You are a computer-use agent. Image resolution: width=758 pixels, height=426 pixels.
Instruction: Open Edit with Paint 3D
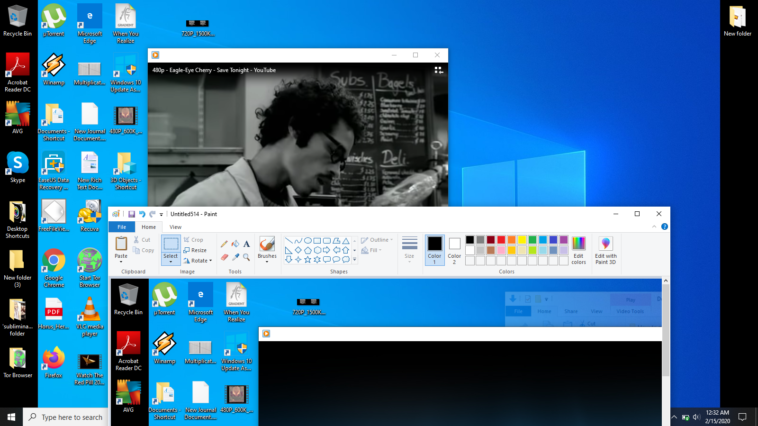pyautogui.click(x=605, y=249)
